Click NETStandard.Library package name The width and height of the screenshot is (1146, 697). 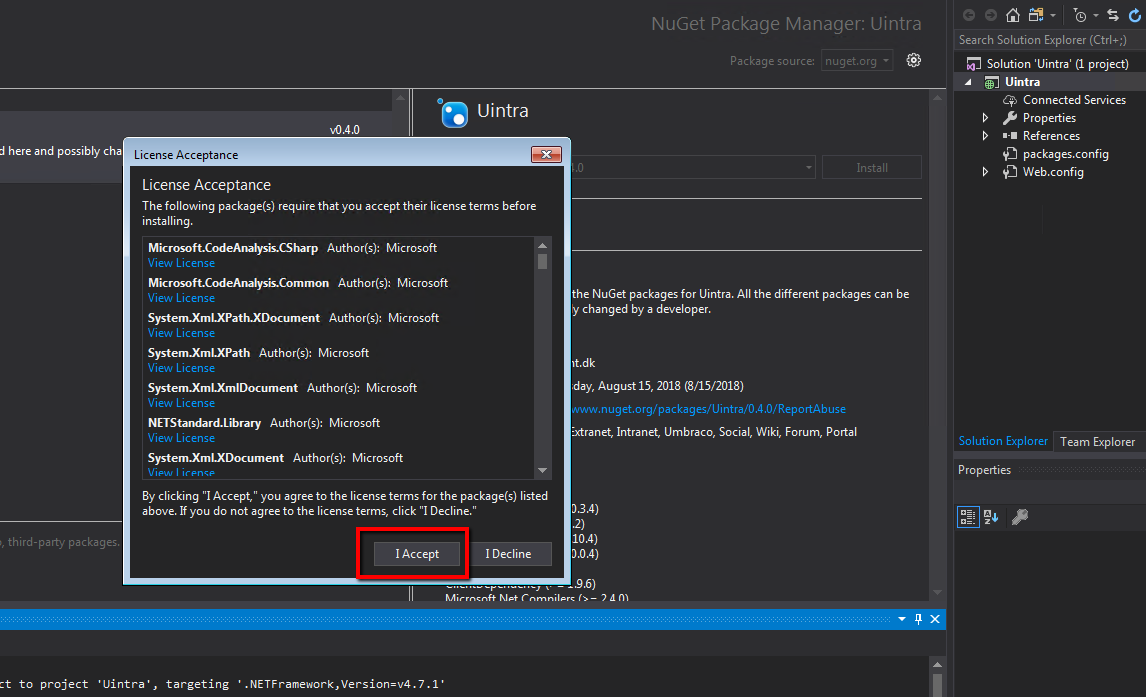tap(204, 422)
